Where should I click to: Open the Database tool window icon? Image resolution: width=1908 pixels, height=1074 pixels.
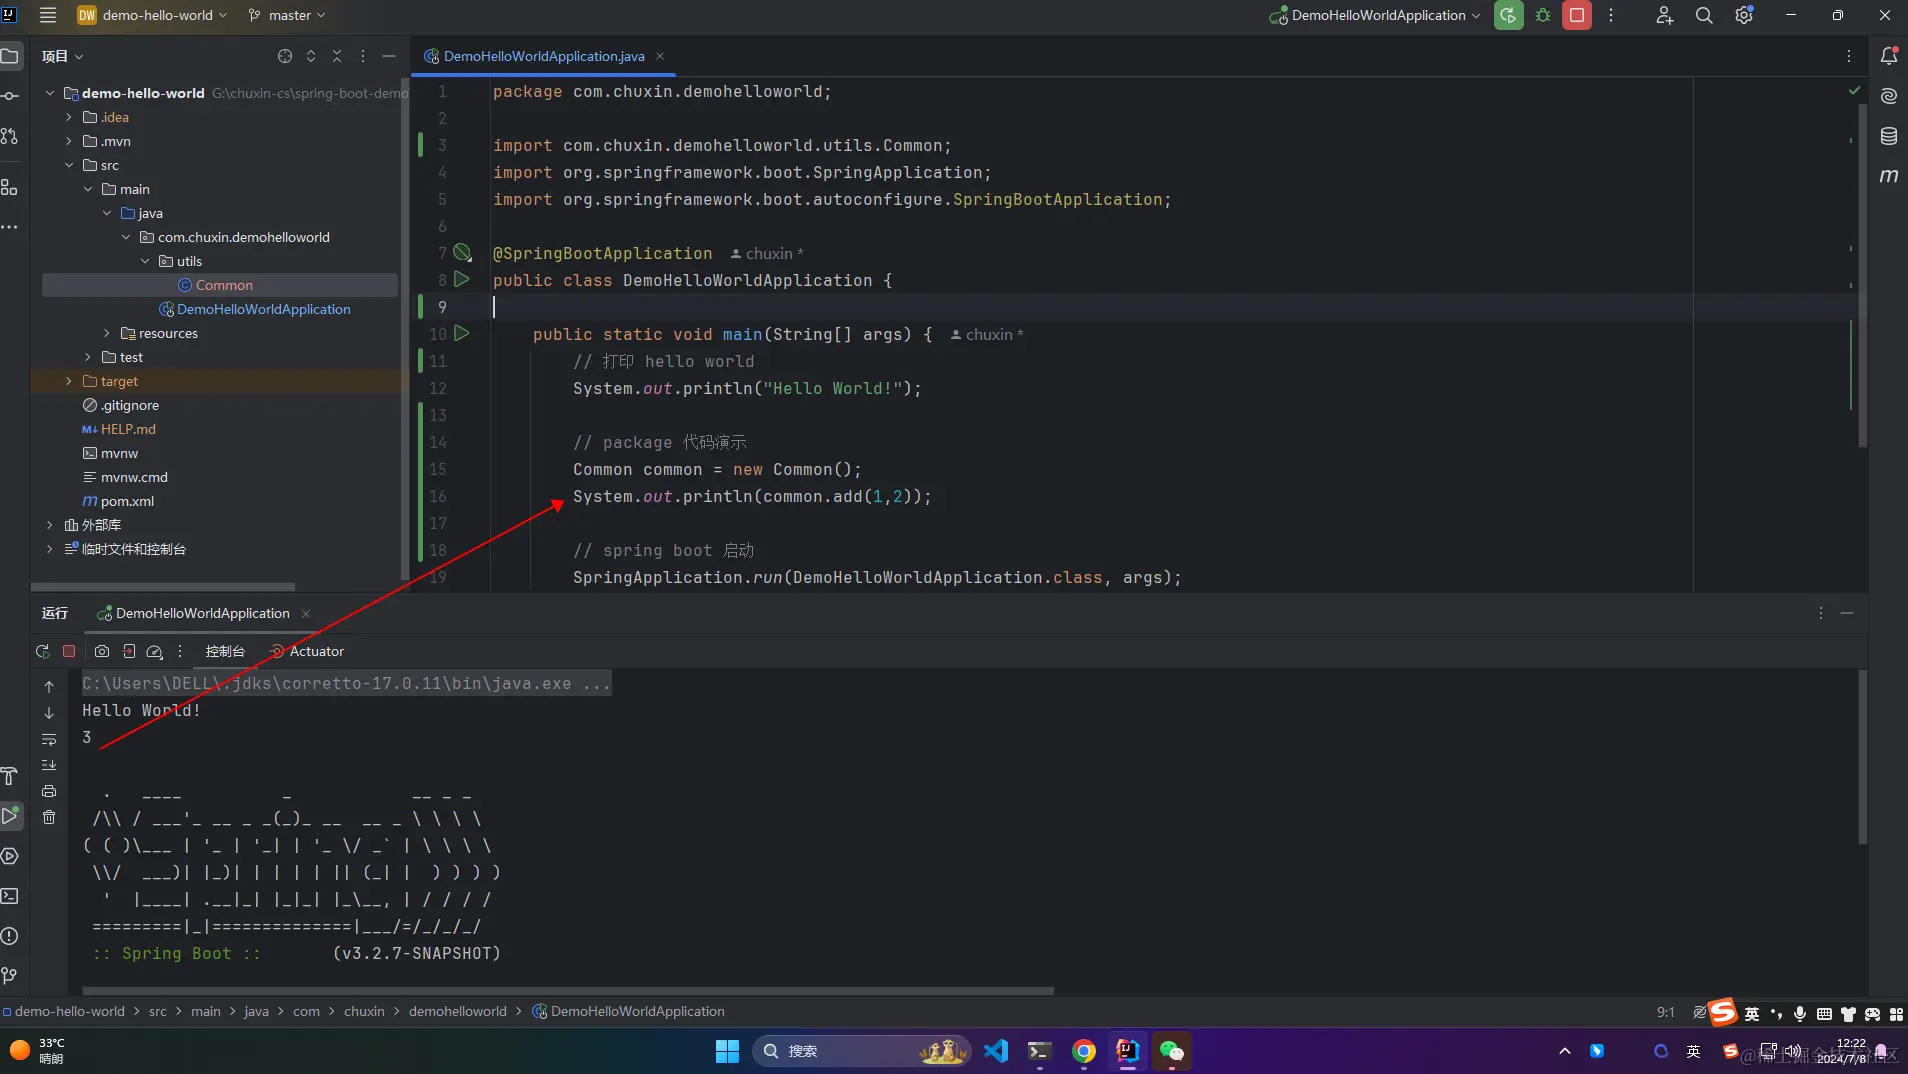pyautogui.click(x=1888, y=136)
